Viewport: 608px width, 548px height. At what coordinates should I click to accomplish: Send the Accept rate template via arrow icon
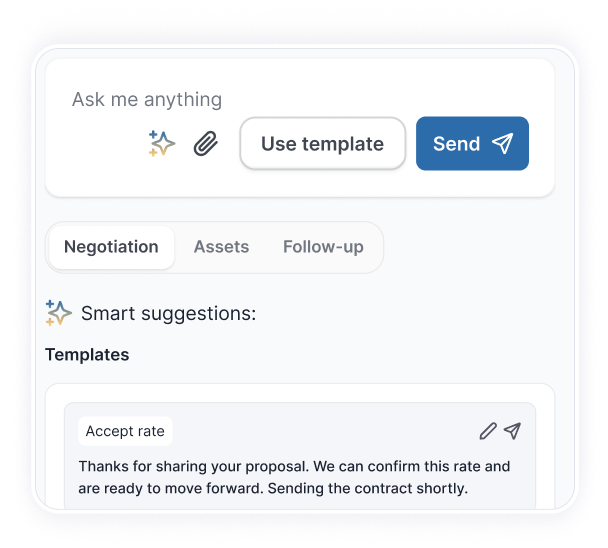coord(512,431)
